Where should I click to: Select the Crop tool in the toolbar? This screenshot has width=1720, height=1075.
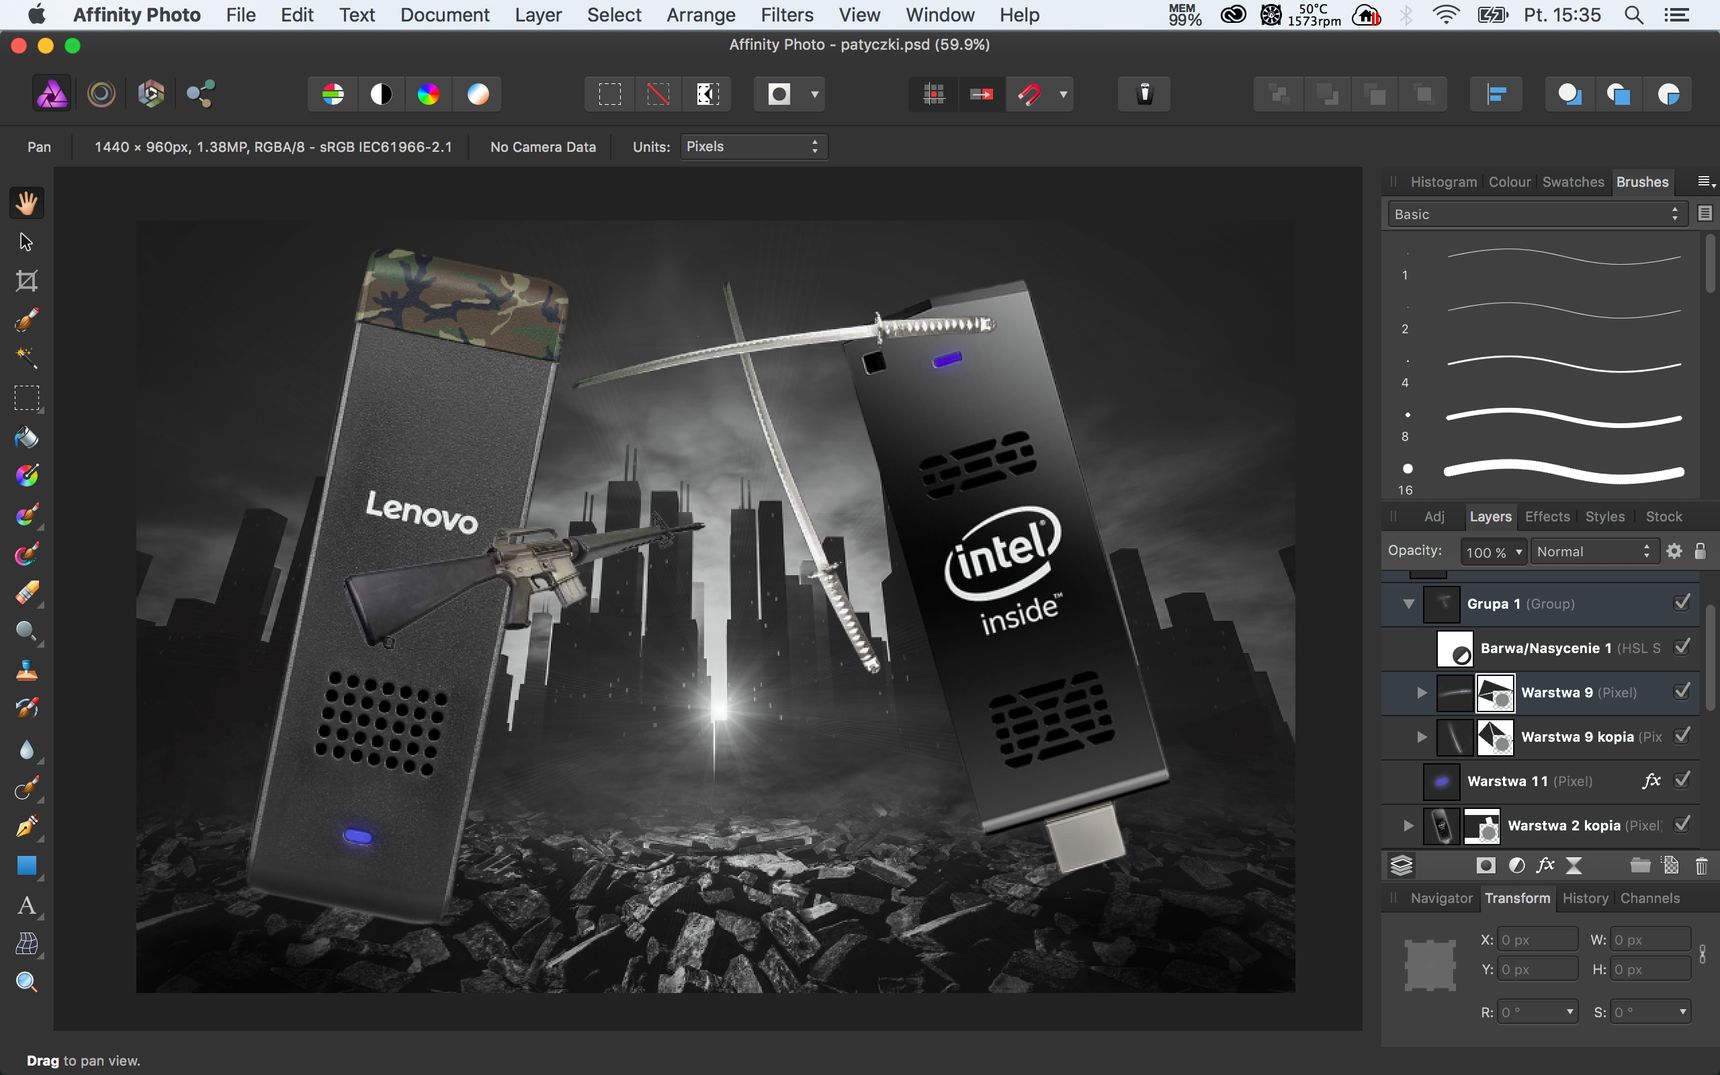[27, 281]
